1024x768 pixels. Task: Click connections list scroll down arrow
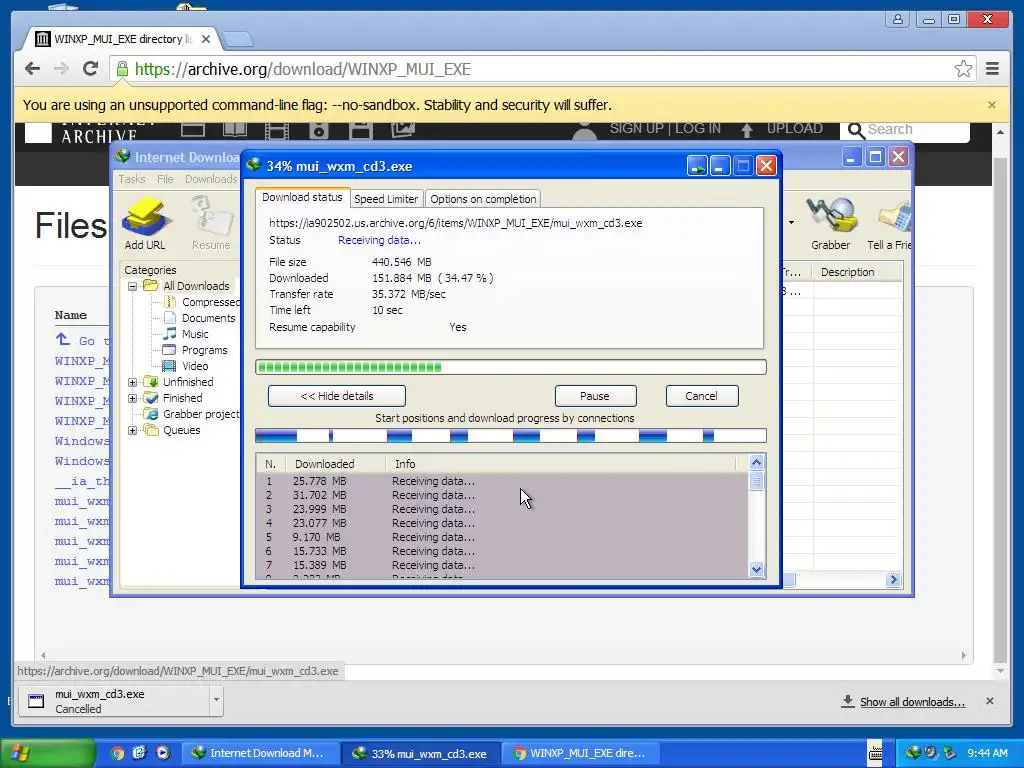coord(756,569)
